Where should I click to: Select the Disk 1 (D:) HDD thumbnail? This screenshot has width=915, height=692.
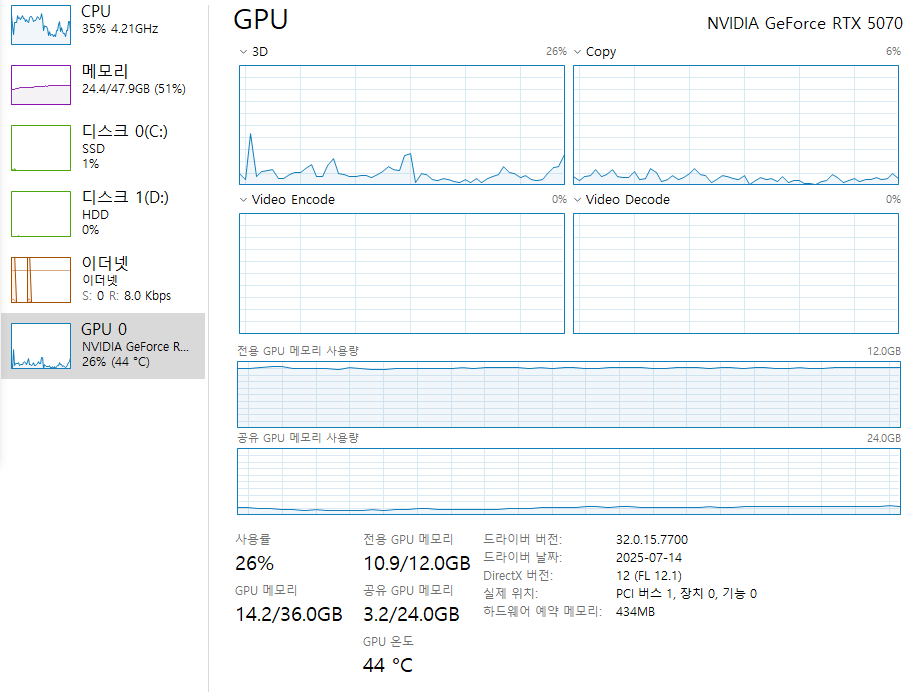click(x=41, y=214)
